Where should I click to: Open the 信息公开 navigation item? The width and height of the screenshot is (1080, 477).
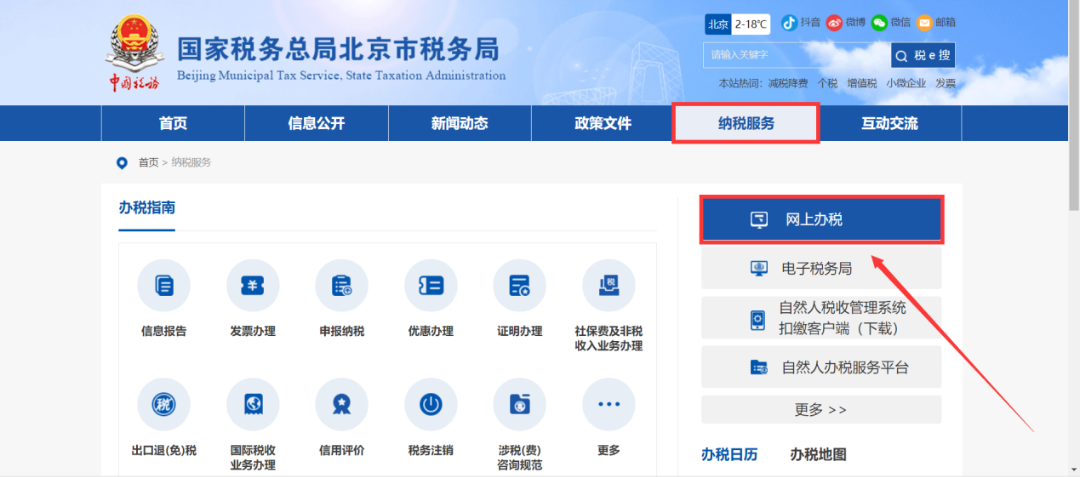pos(316,124)
